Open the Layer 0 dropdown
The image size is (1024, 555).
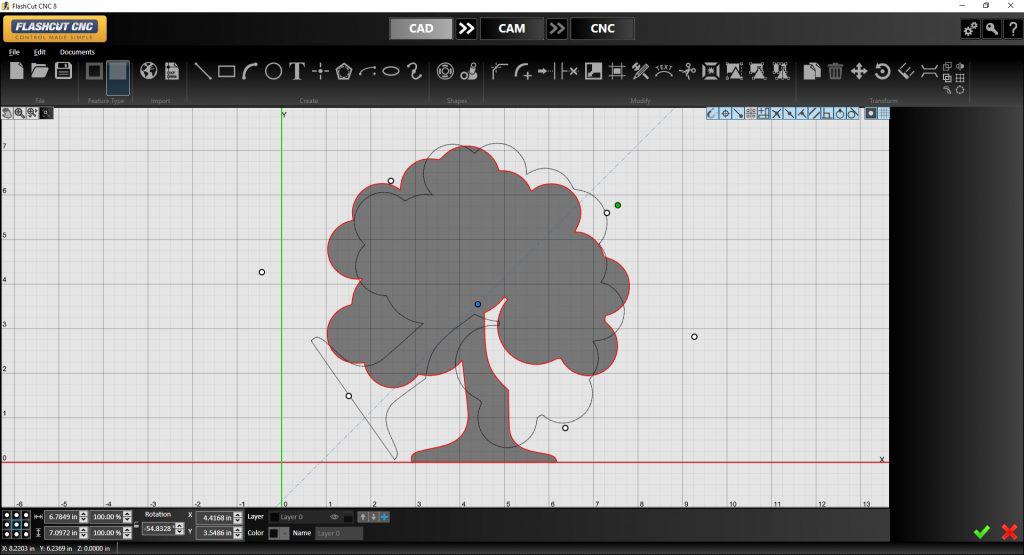tap(300, 517)
